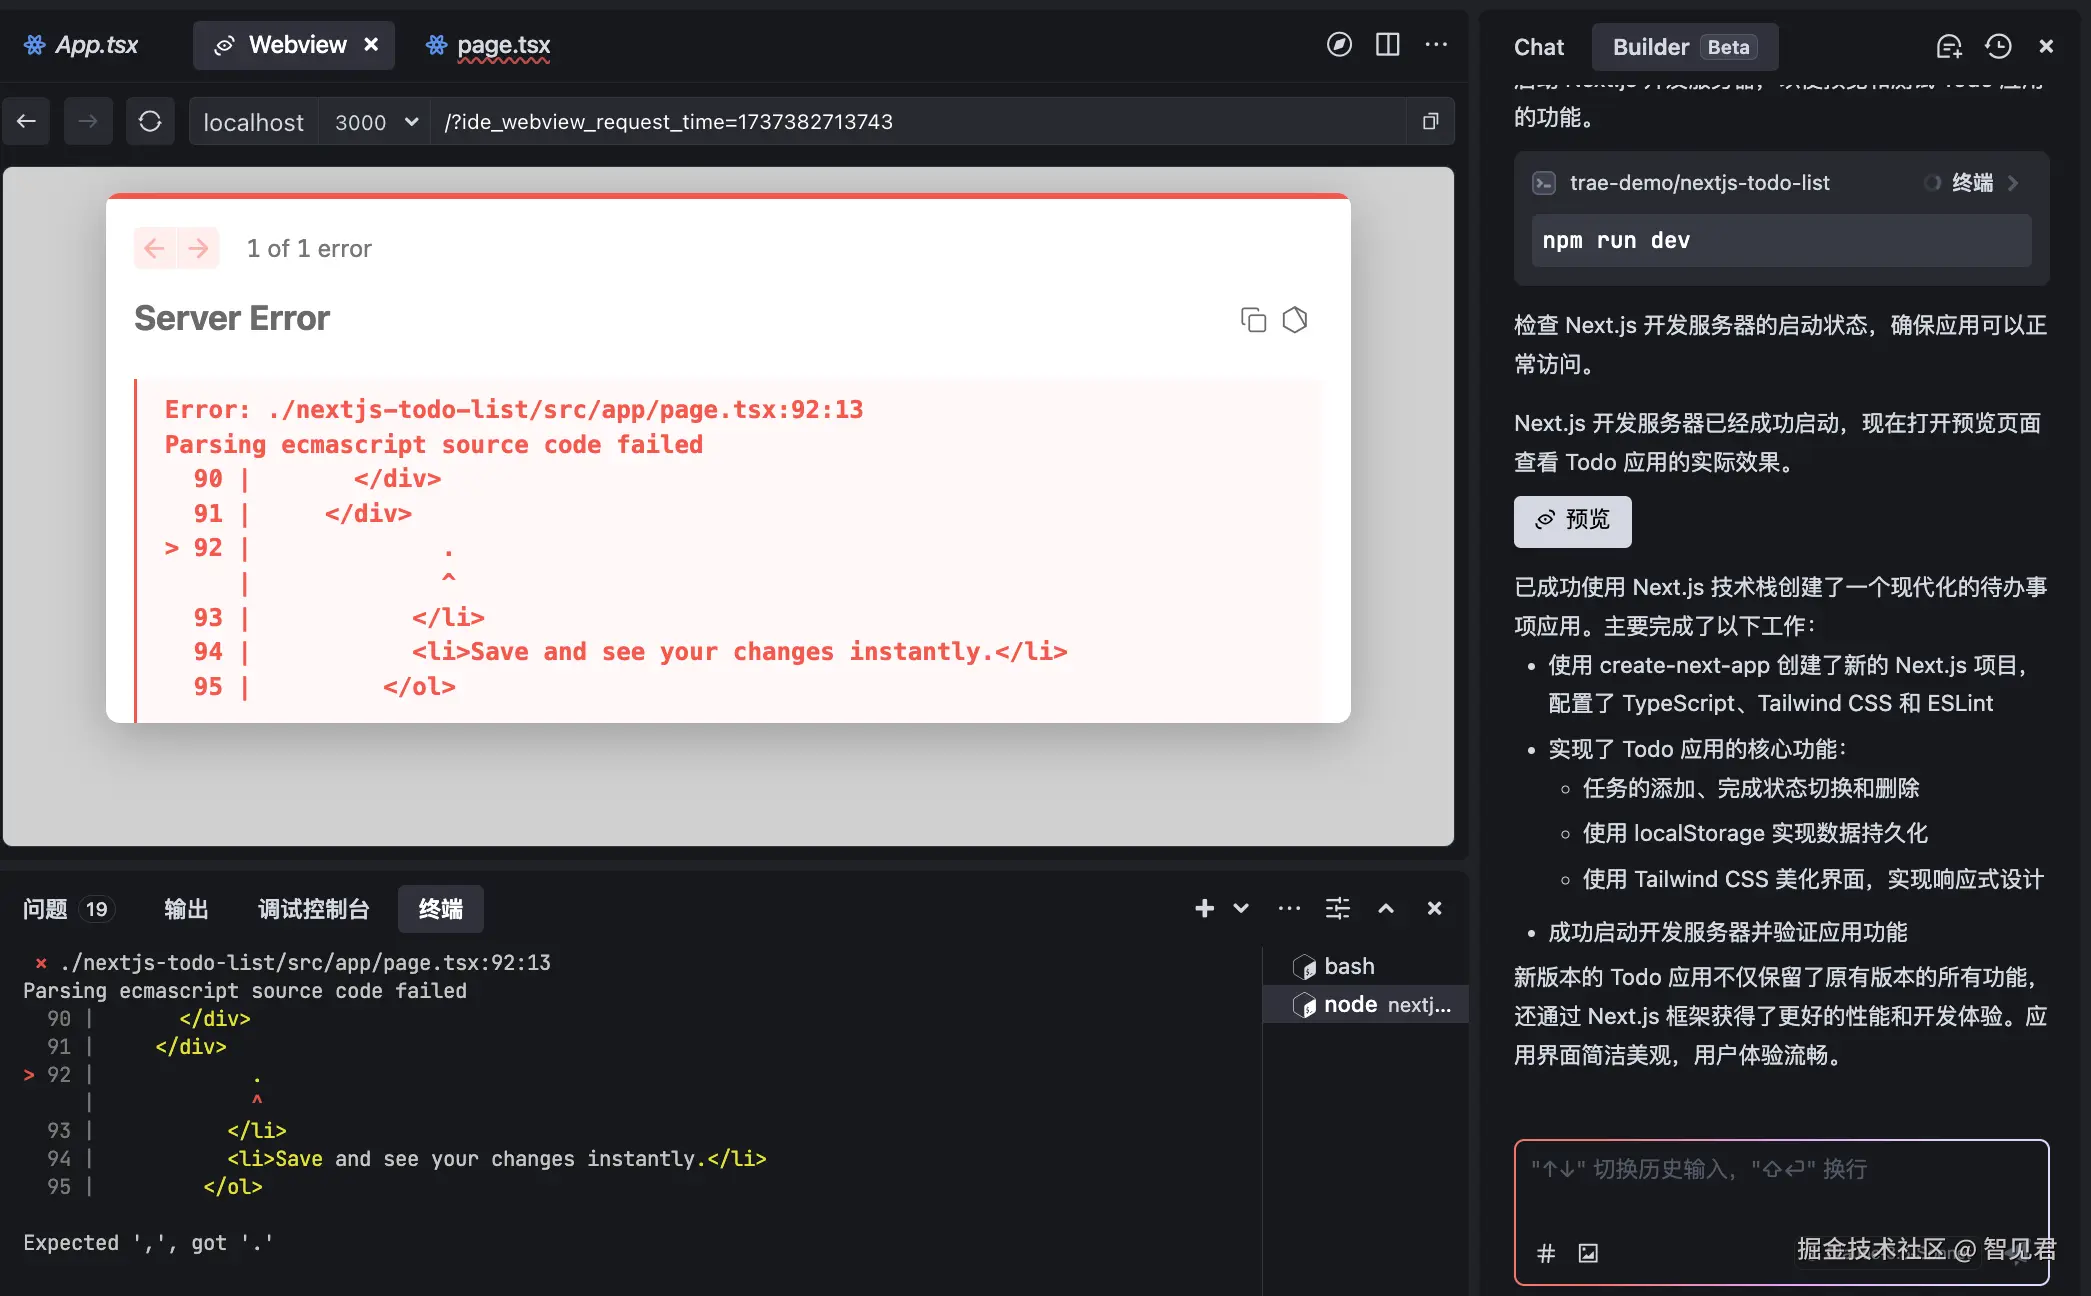Image resolution: width=2091 pixels, height=1296 pixels.
Task: Open terminal launch profile dropdown arrow
Action: pos(1241,908)
